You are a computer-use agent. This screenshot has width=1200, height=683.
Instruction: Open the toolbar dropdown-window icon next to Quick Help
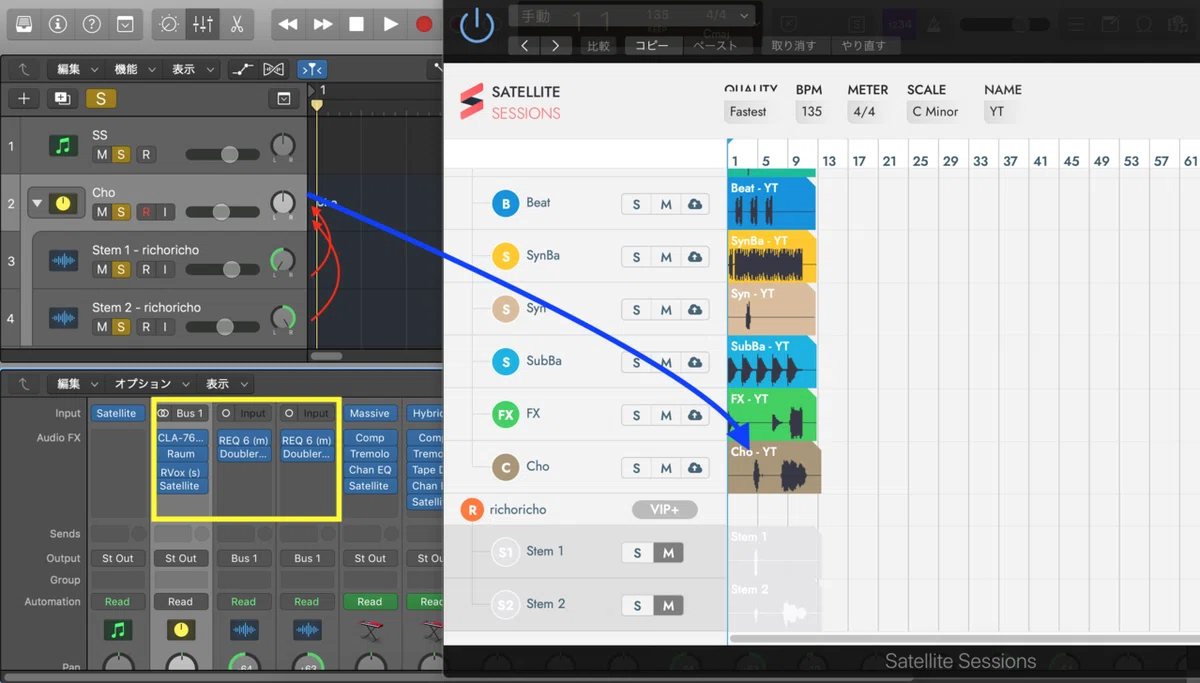(125, 24)
